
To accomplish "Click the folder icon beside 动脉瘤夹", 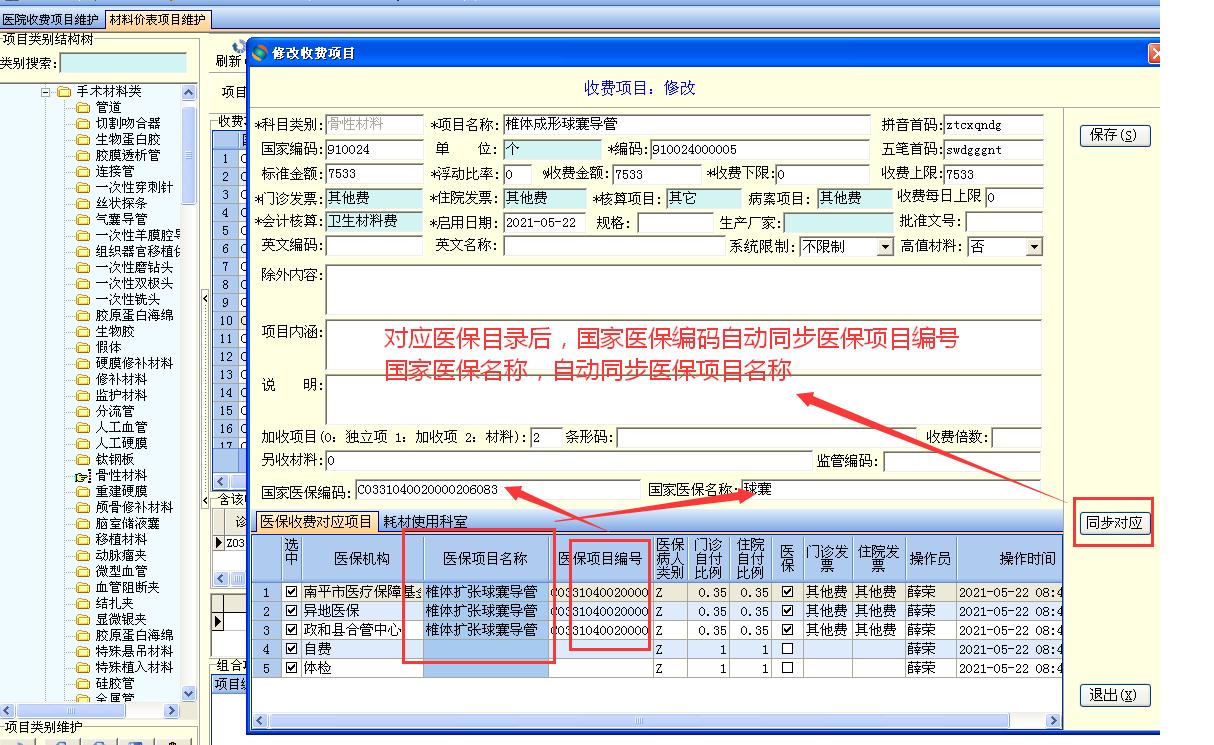I will [x=83, y=556].
